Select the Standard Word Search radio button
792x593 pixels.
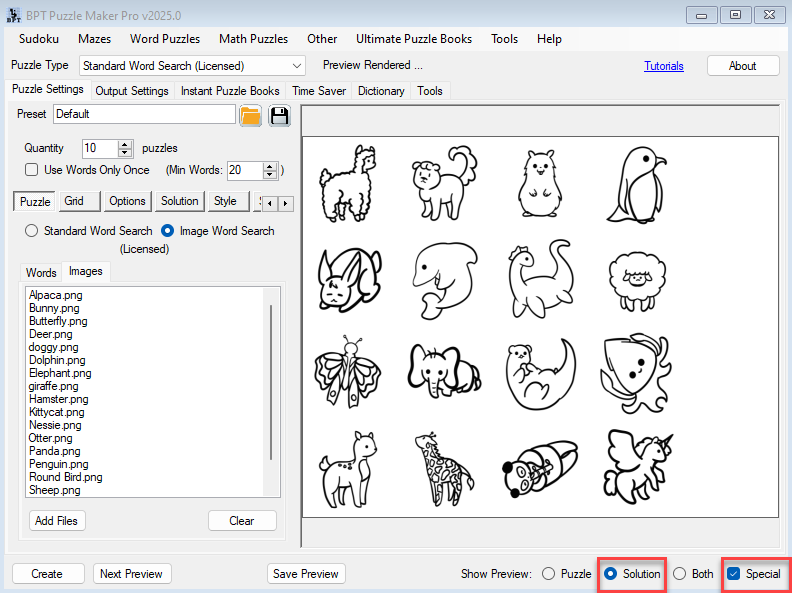pos(32,231)
